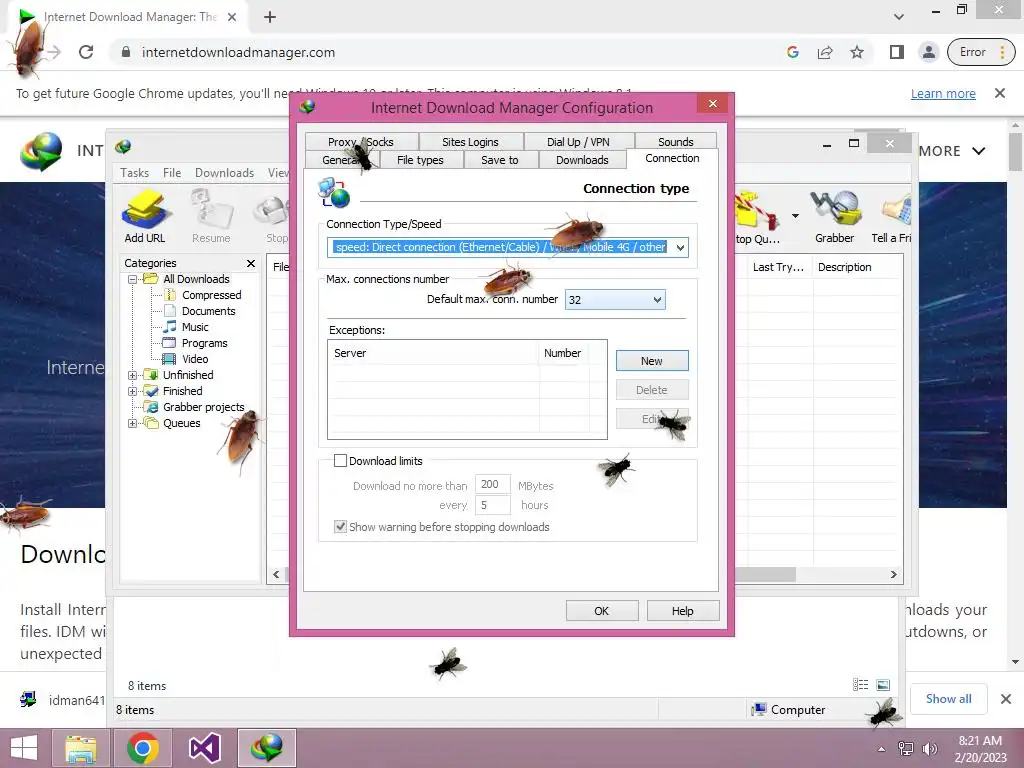
Task: Open a new Chrome tab
Action: (x=270, y=17)
